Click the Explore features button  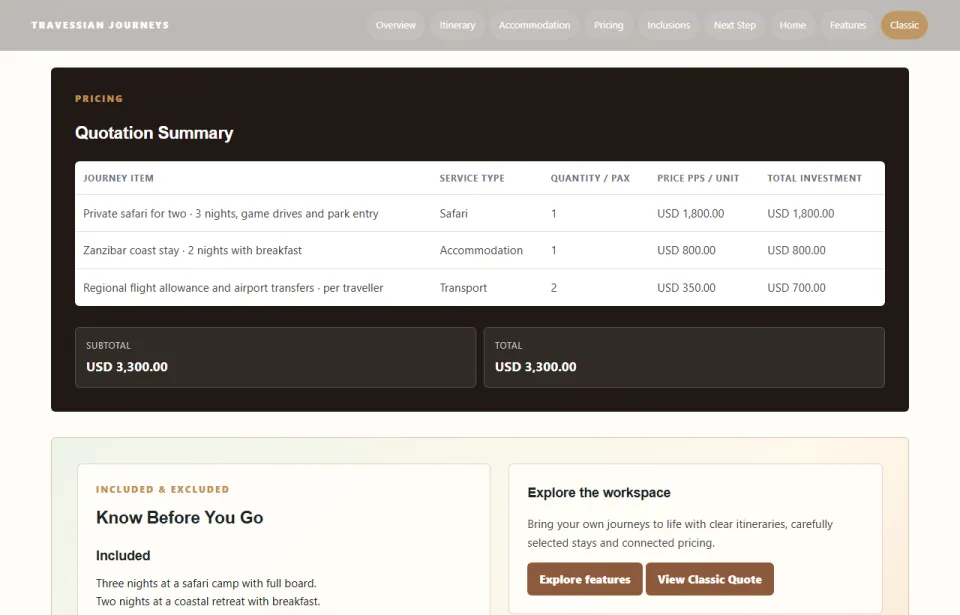point(585,579)
